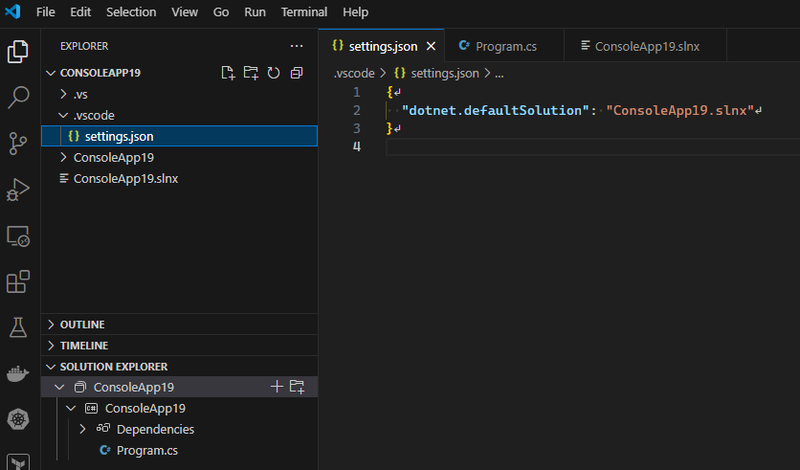The width and height of the screenshot is (800, 470).
Task: Collapse the .vscode folder
Action: tap(63, 115)
